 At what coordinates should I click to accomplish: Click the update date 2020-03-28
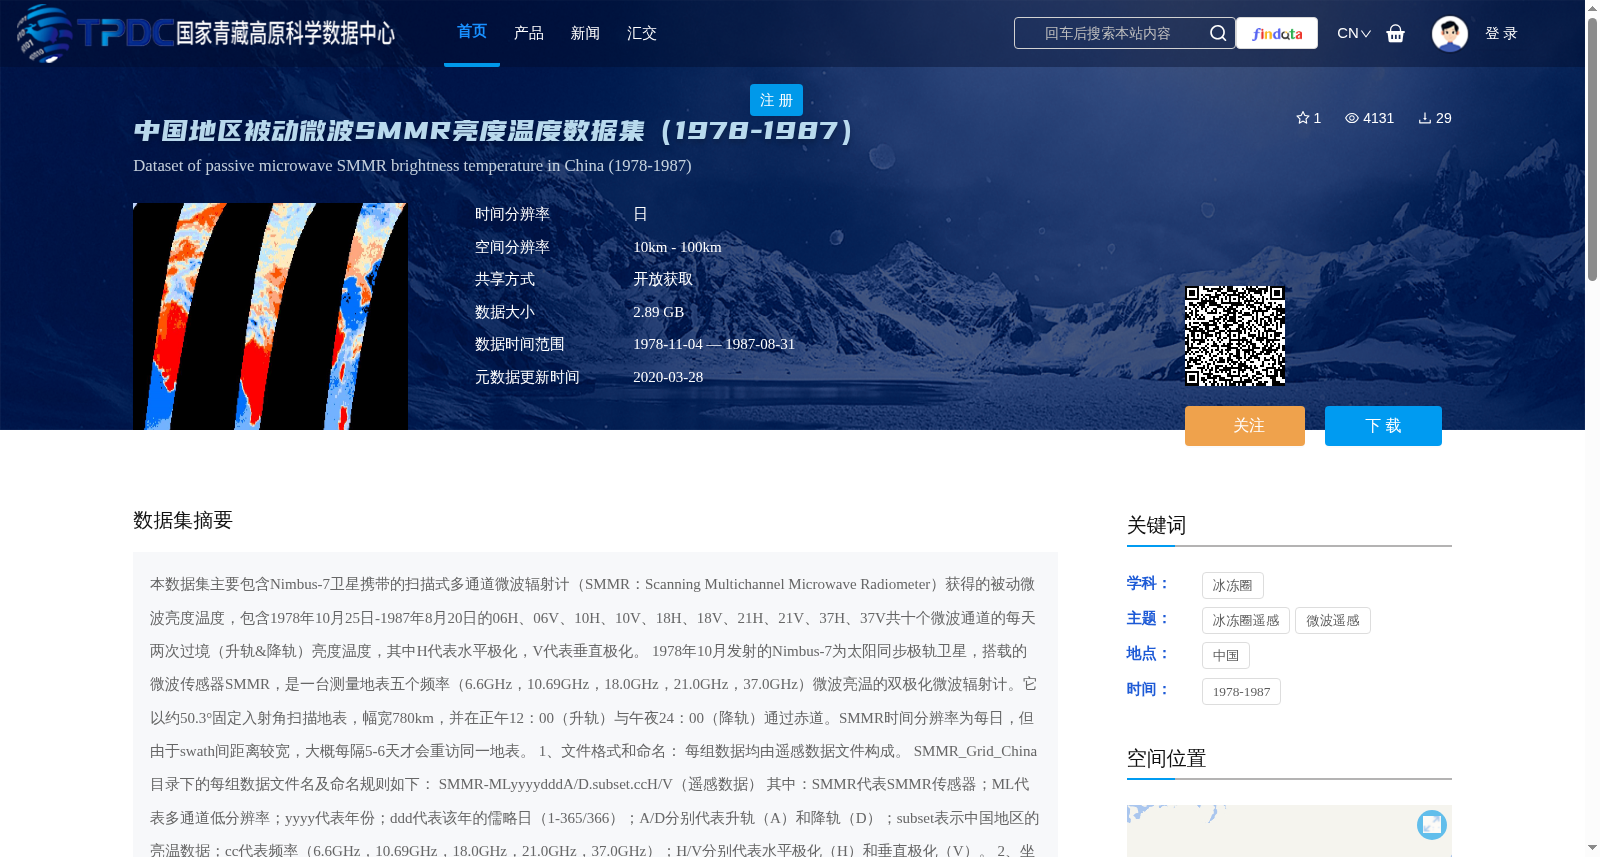668,377
